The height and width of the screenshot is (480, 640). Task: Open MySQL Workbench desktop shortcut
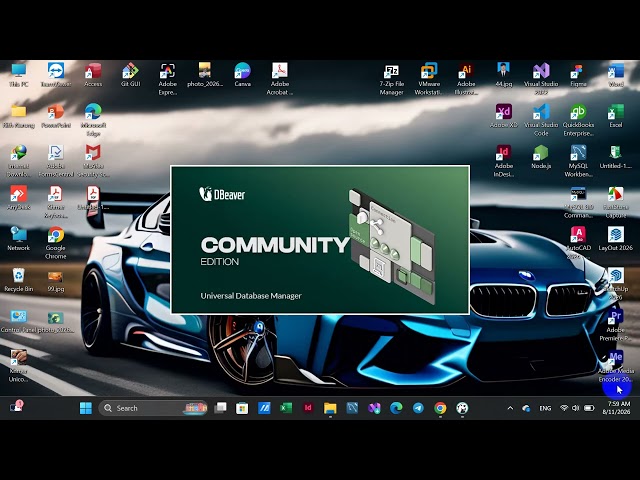click(578, 161)
